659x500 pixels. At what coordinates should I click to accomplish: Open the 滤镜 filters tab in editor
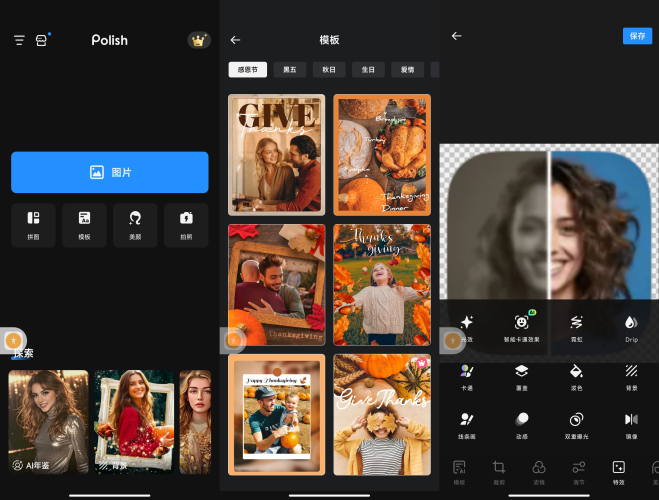coord(538,471)
